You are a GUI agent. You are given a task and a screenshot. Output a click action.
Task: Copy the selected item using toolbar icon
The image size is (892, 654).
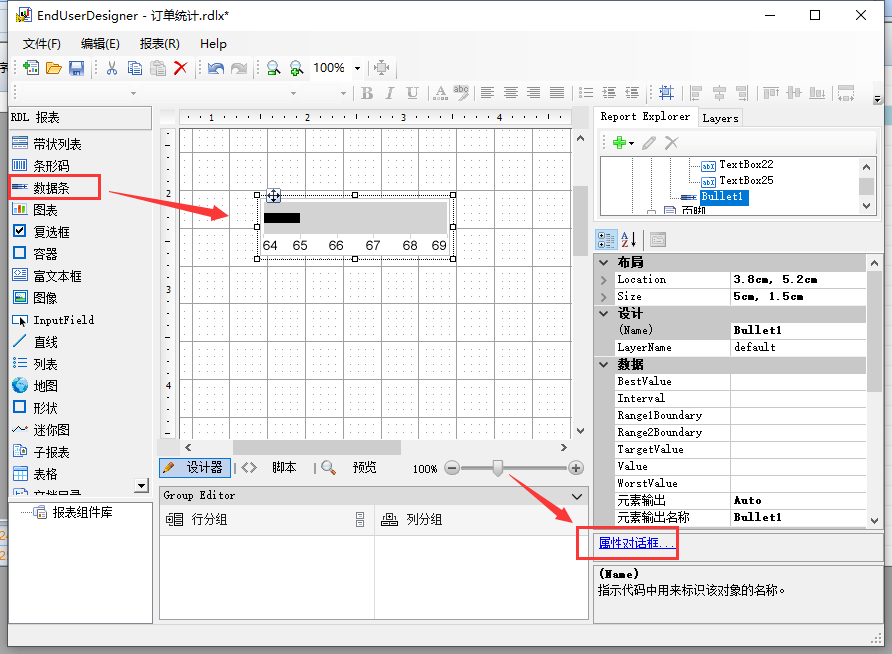pos(135,68)
